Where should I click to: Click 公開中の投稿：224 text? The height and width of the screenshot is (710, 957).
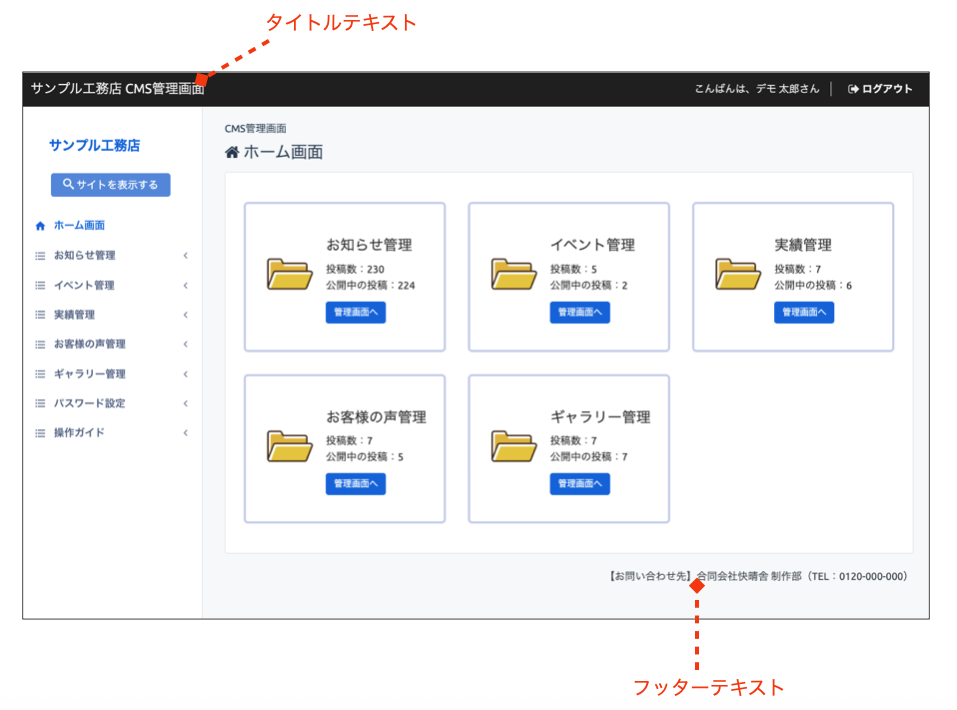pyautogui.click(x=370, y=285)
